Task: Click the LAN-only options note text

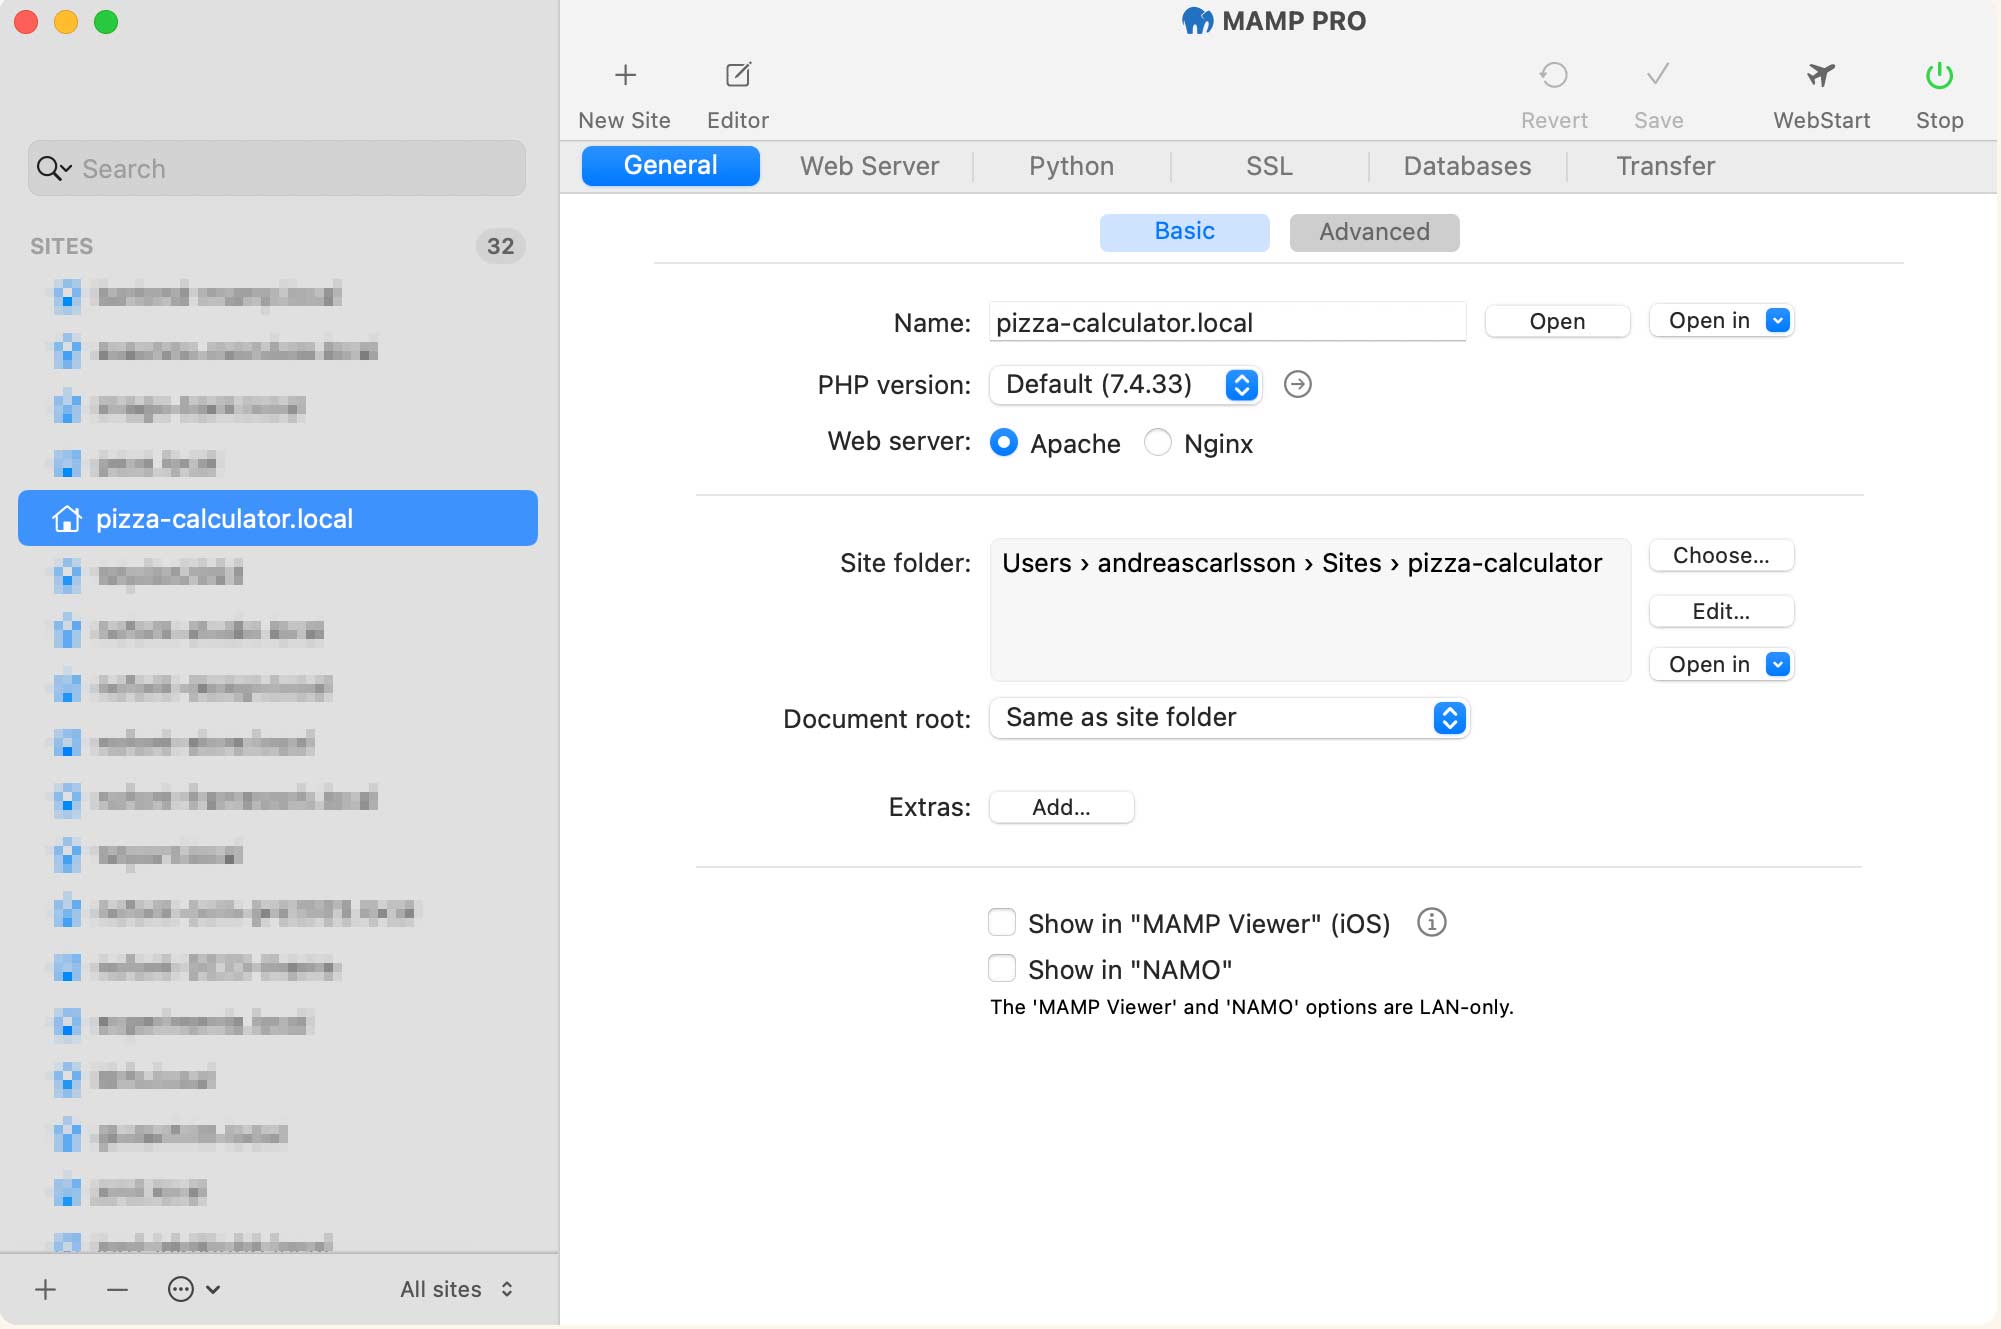Action: [x=1251, y=1007]
